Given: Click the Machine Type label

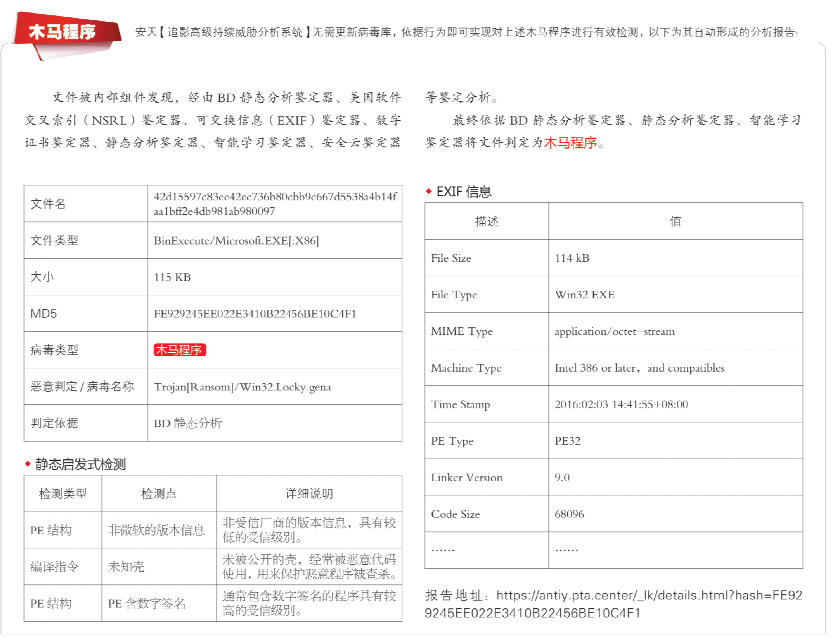Looking at the screenshot, I should click(466, 368).
